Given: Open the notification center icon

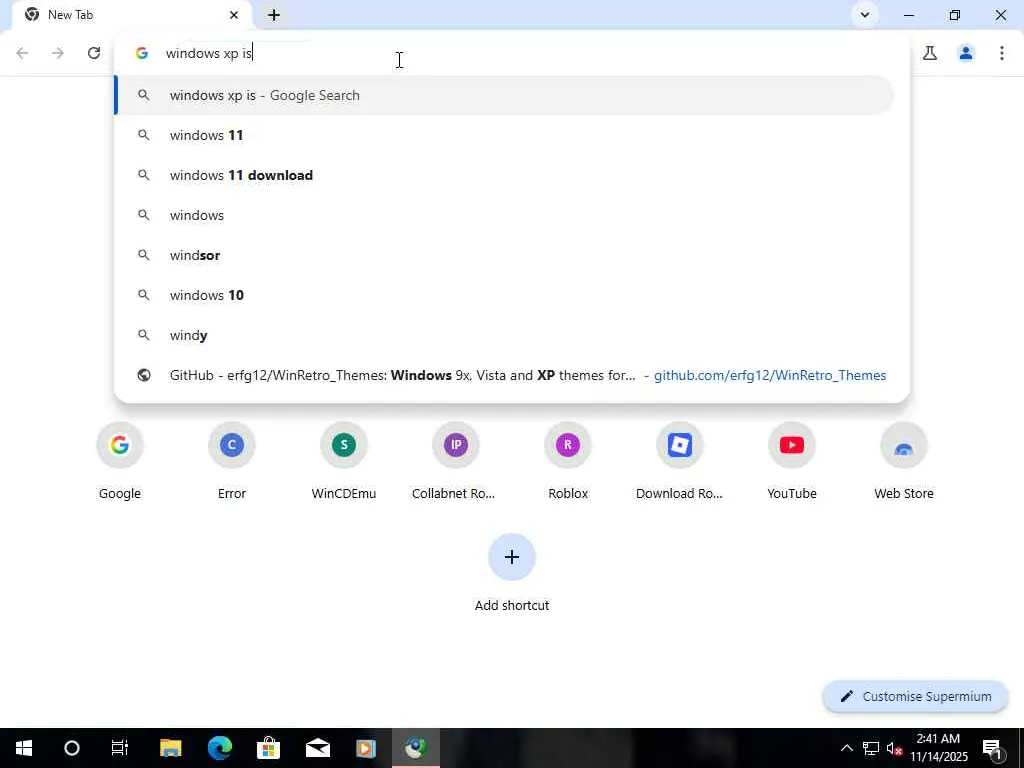Looking at the screenshot, I should click(x=993, y=748).
